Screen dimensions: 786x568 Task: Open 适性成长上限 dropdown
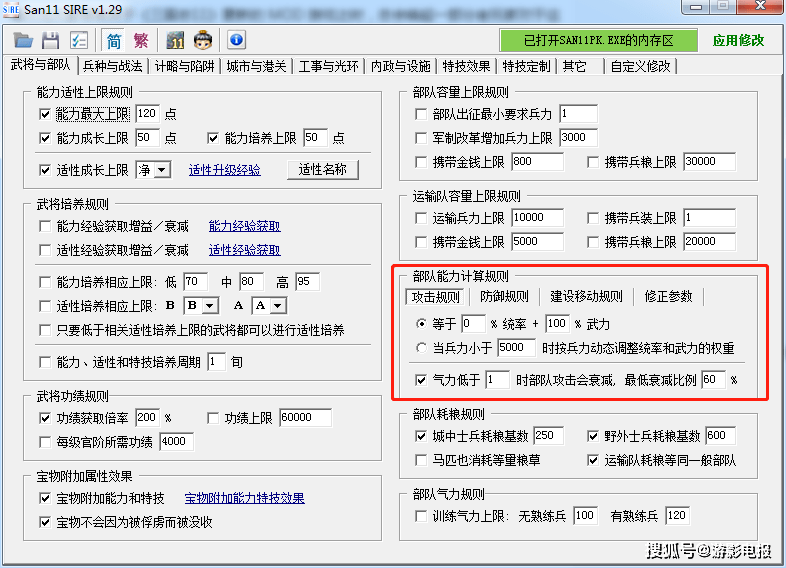[161, 170]
